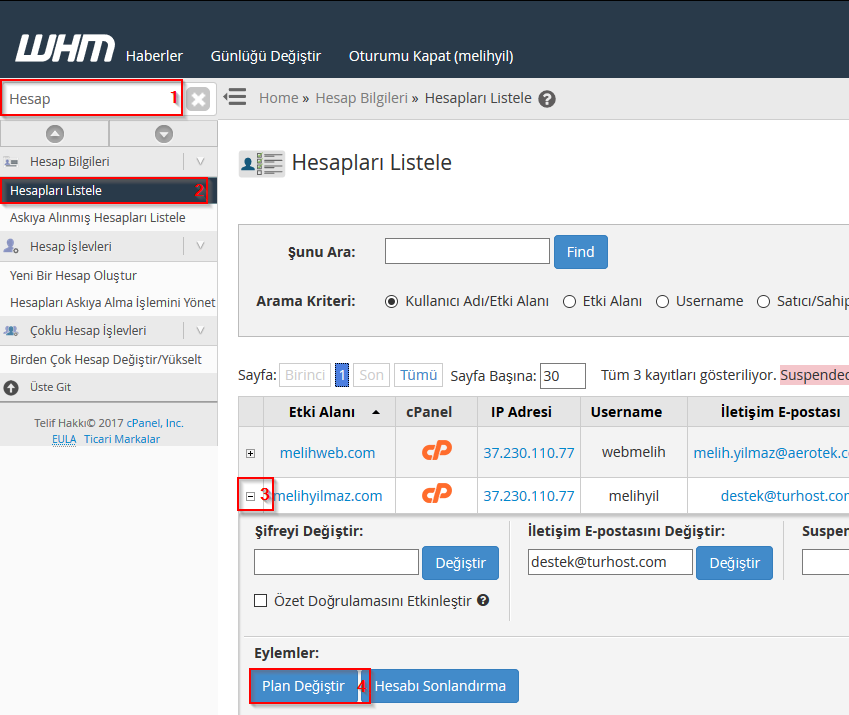Open the Haberler menu item
The height and width of the screenshot is (715, 849).
(x=154, y=56)
